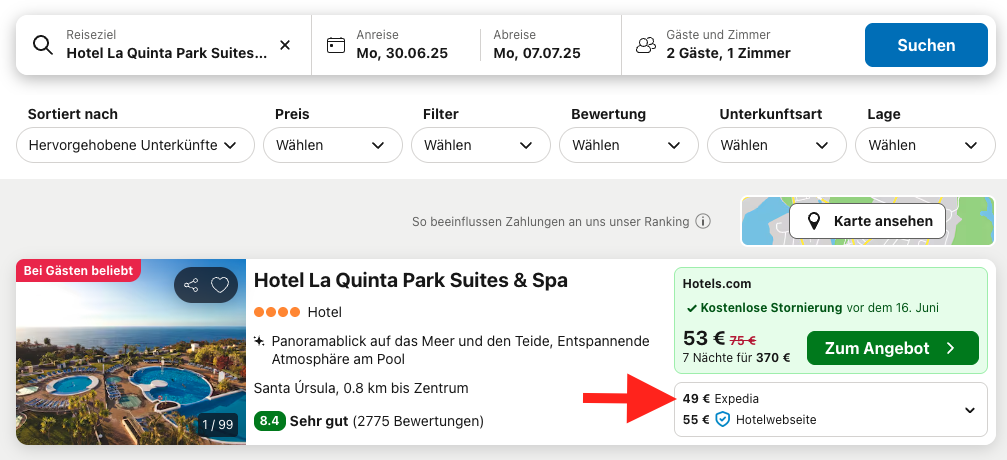Open the calendar icon for Anreise
This screenshot has width=1007, height=460.
point(336,45)
